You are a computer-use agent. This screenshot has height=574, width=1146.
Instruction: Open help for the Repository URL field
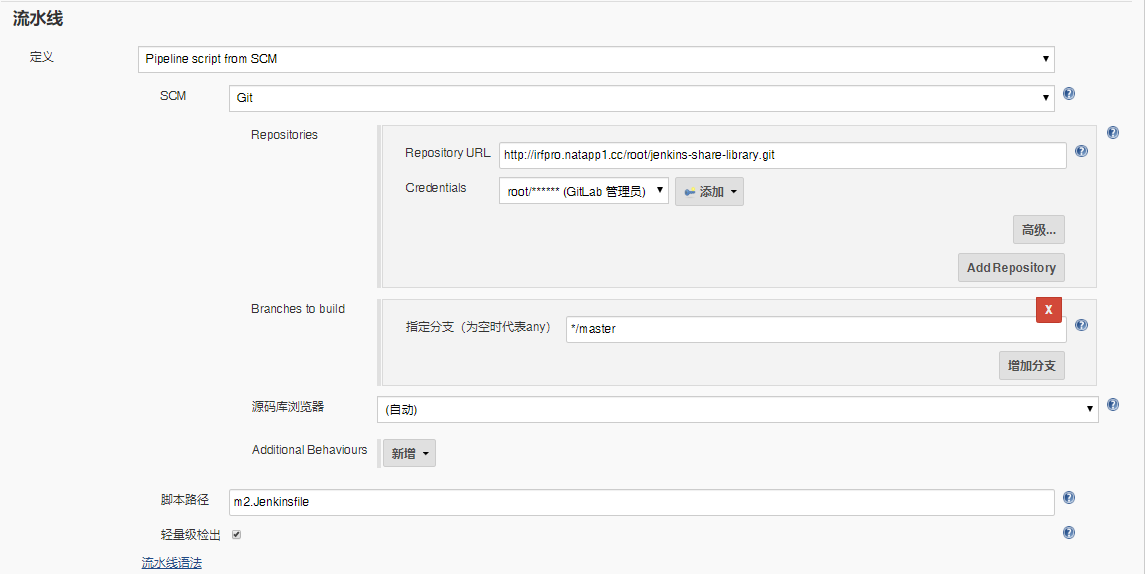tap(1082, 151)
